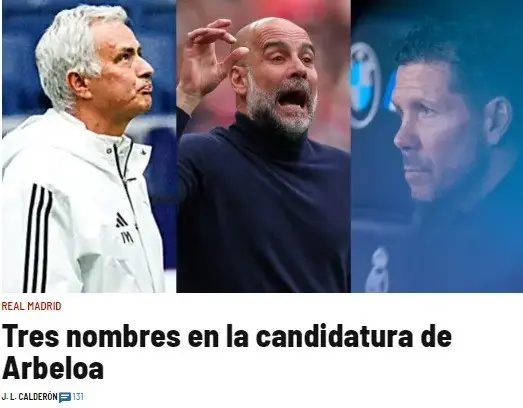Click the raised hand in the middle photo
The width and height of the screenshot is (523, 408).
point(210,58)
